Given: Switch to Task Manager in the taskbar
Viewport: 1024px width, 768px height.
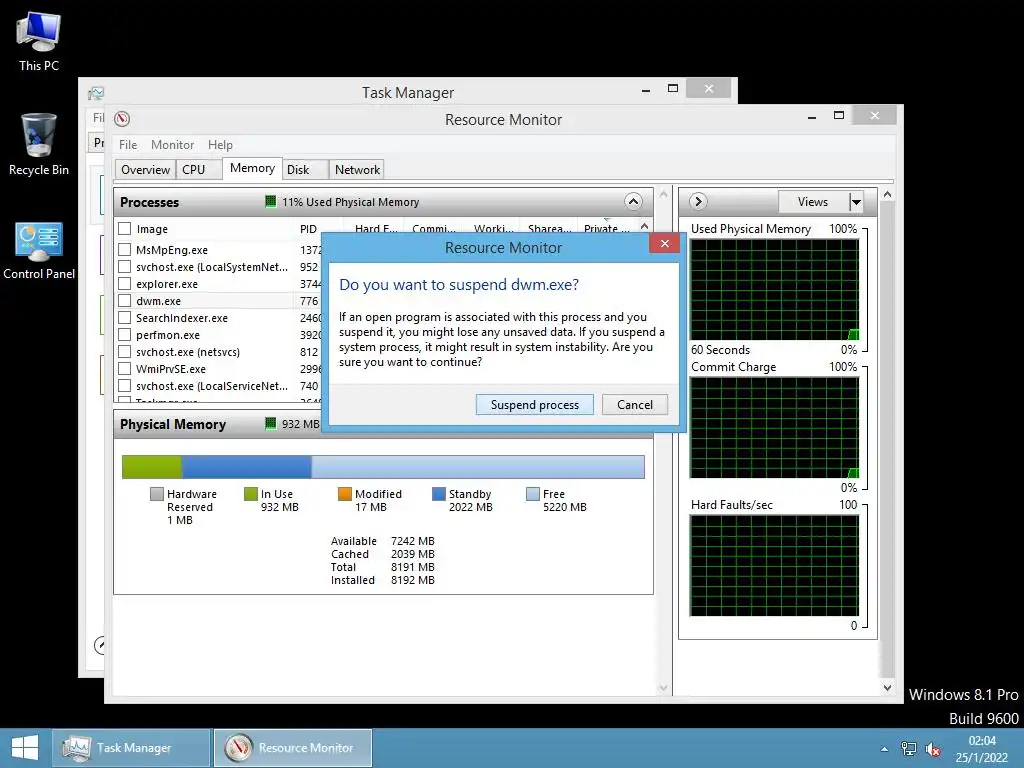Looking at the screenshot, I should click(131, 748).
